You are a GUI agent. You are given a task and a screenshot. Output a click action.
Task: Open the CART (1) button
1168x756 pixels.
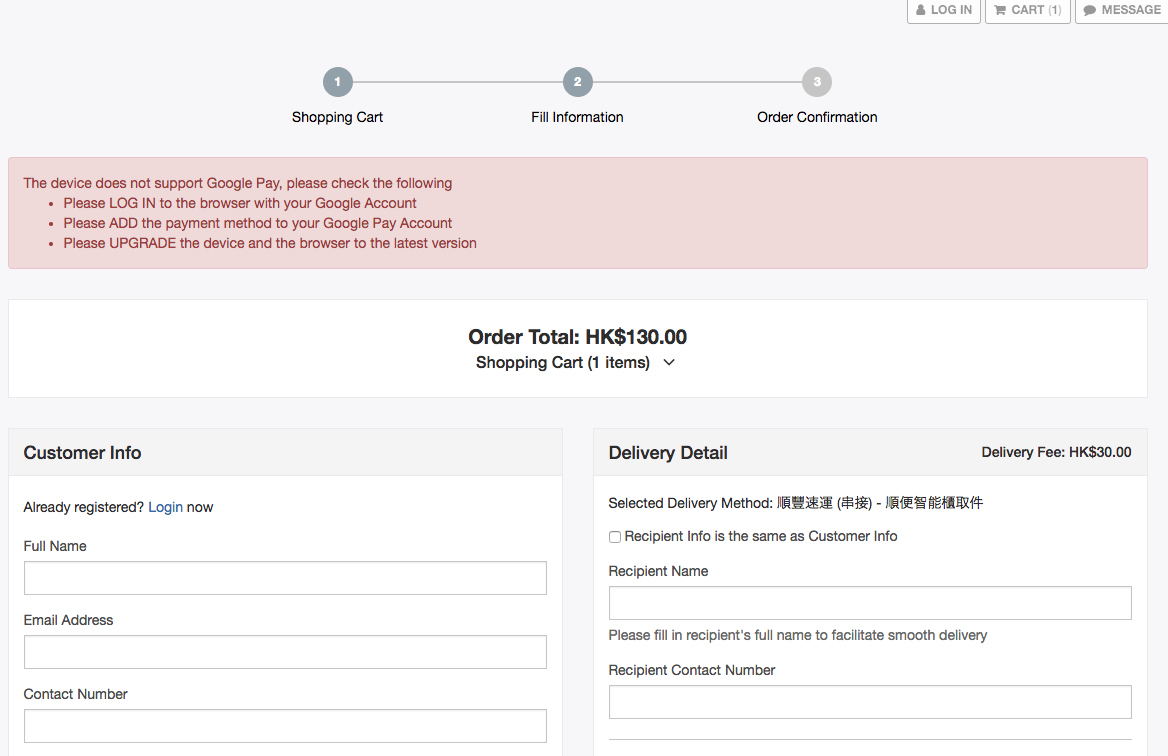tap(1027, 10)
